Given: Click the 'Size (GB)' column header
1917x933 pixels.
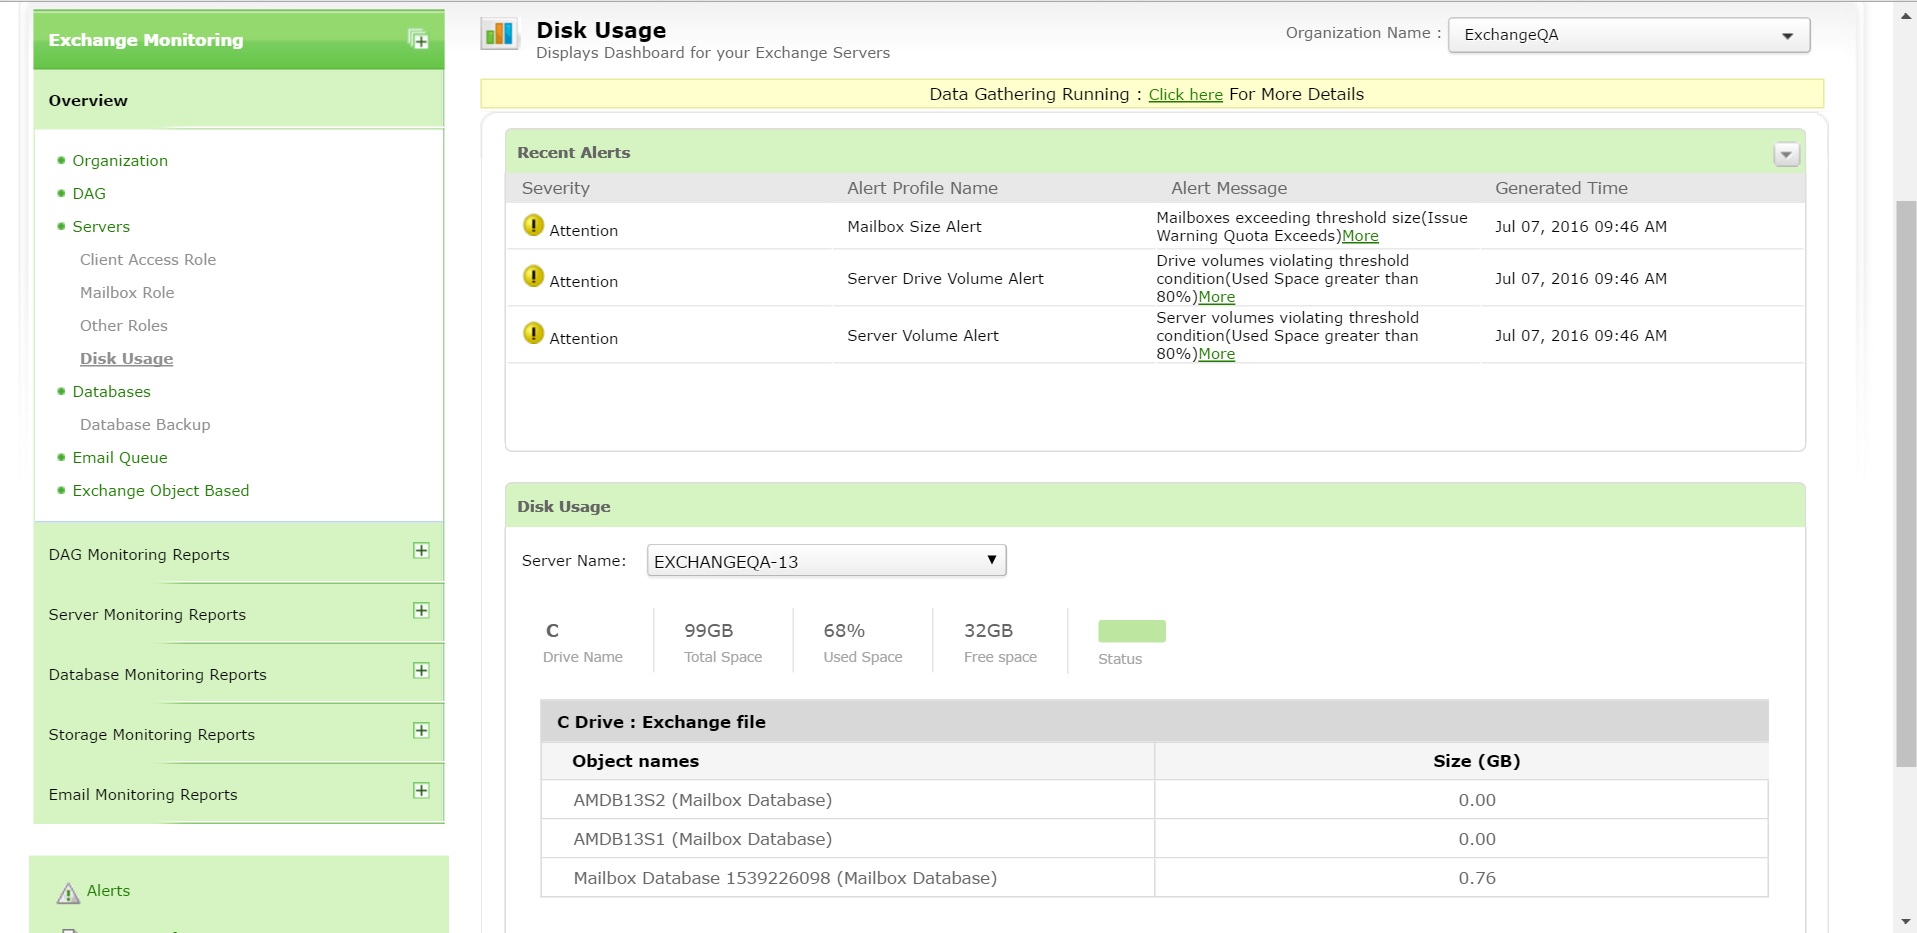Looking at the screenshot, I should (x=1476, y=761).
